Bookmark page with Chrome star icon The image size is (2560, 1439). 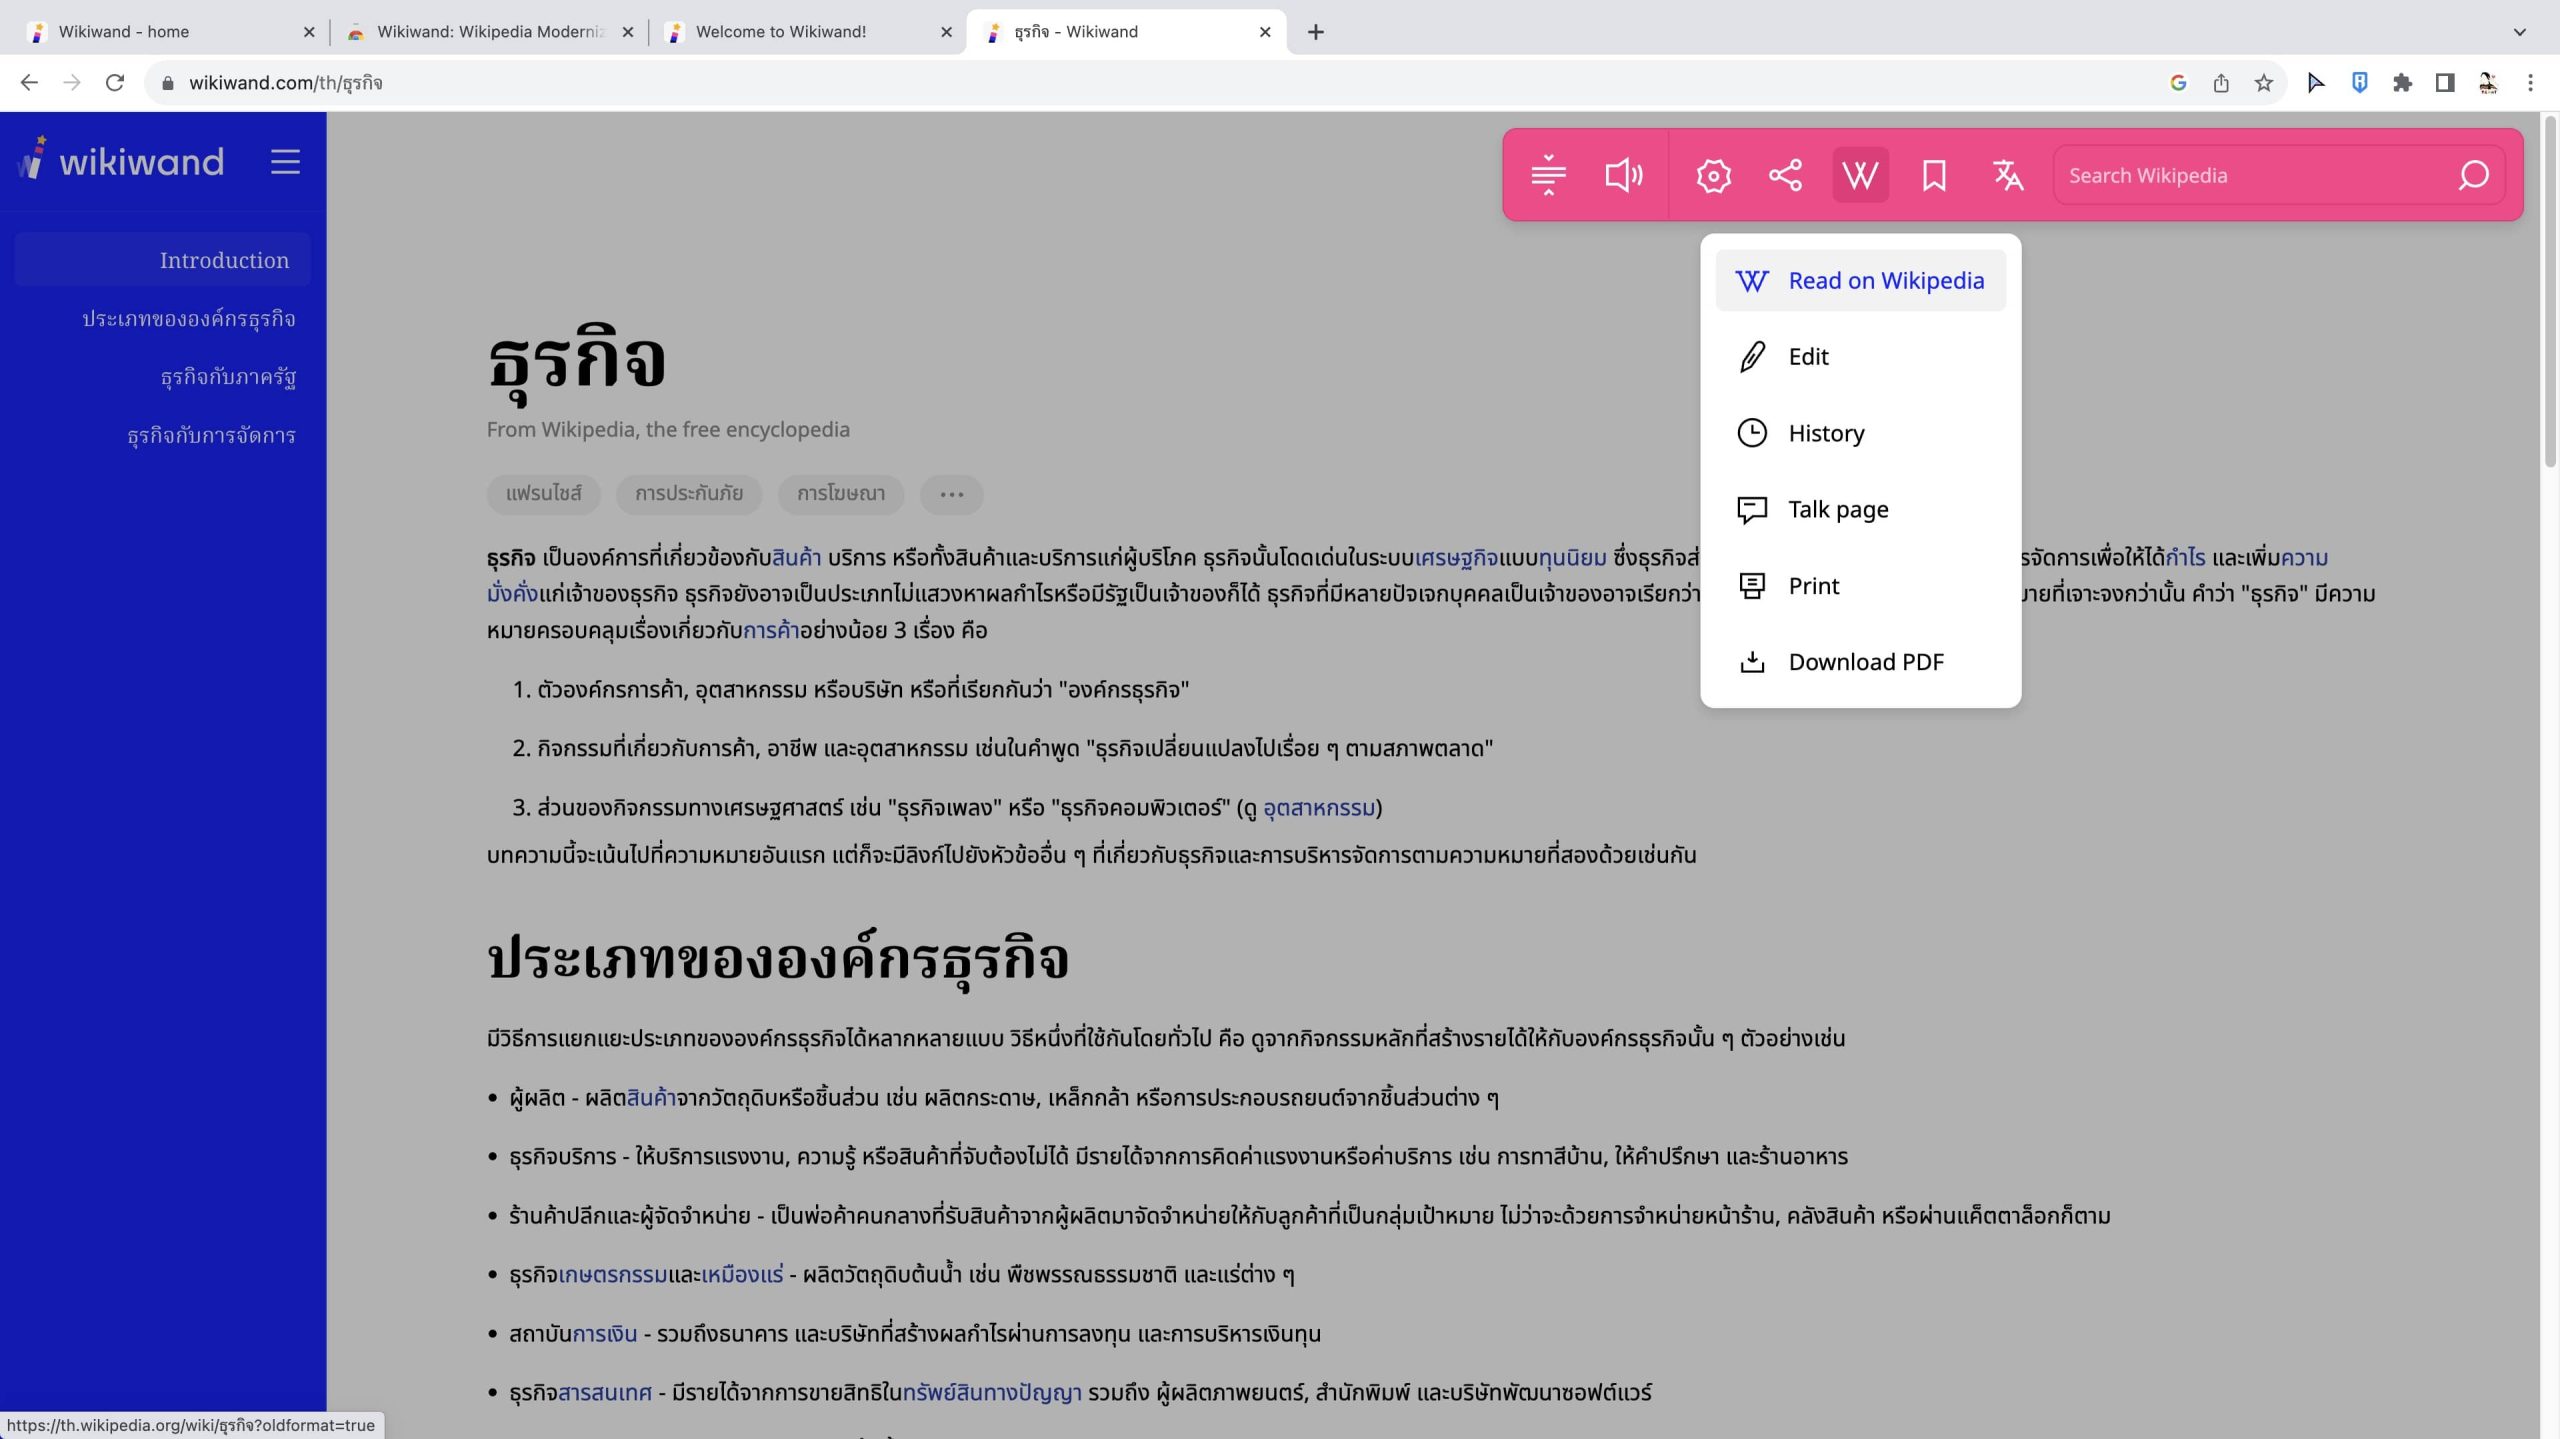tap(2264, 83)
